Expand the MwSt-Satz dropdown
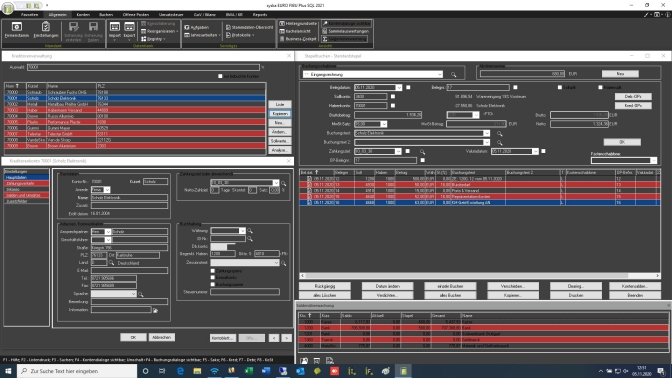The width and height of the screenshot is (672, 378). coord(384,124)
